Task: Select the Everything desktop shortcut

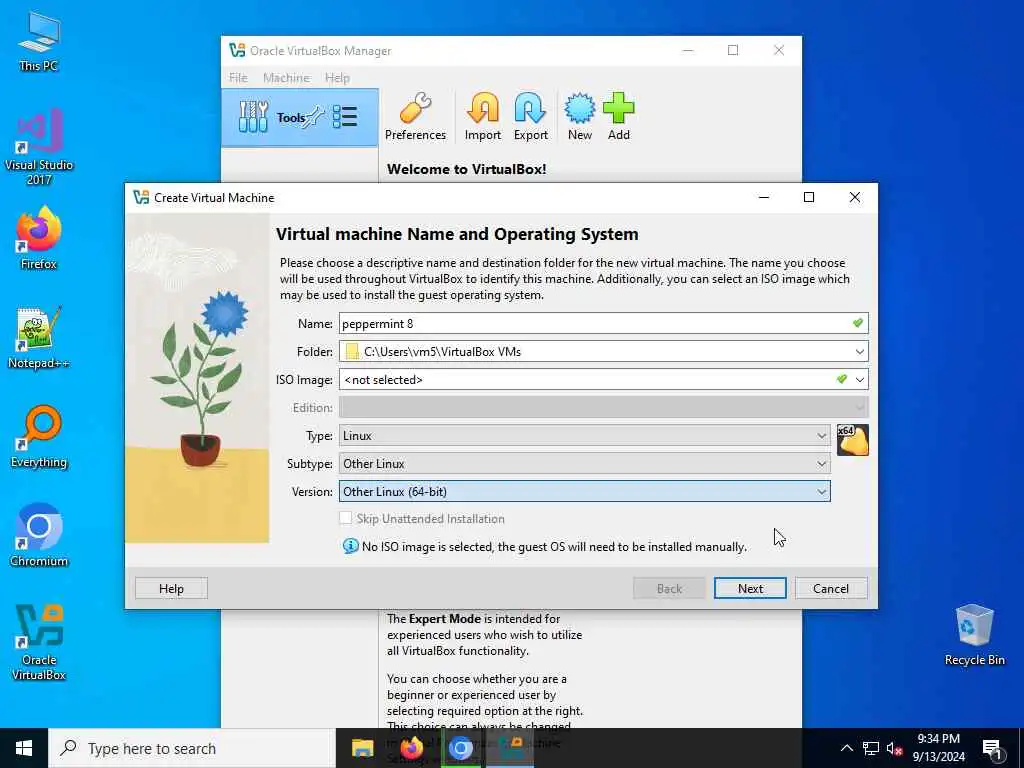Action: (x=39, y=437)
